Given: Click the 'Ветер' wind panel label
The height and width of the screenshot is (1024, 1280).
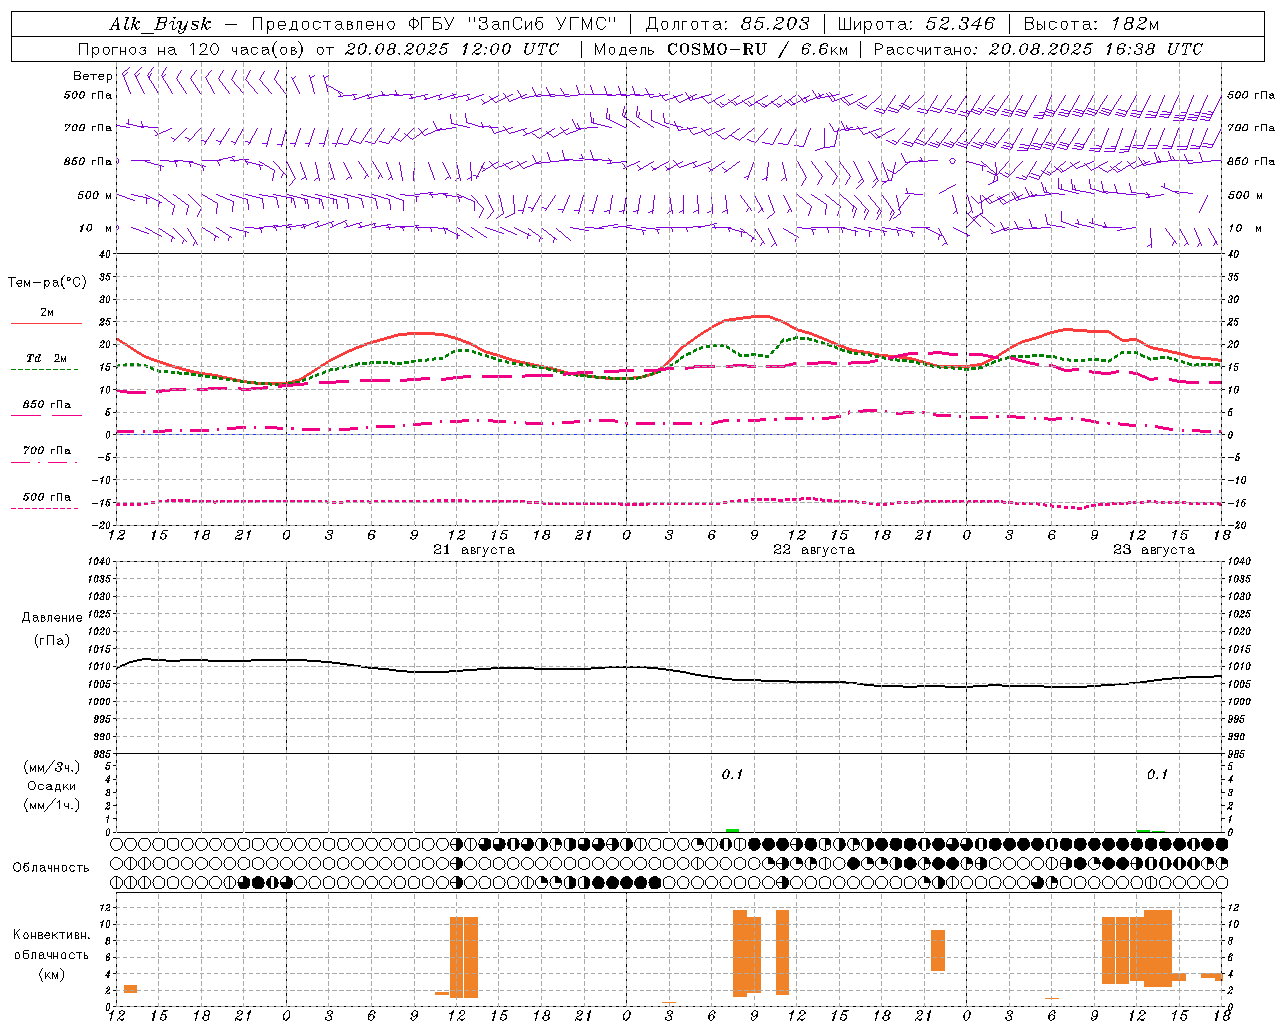Looking at the screenshot, I should [x=92, y=76].
